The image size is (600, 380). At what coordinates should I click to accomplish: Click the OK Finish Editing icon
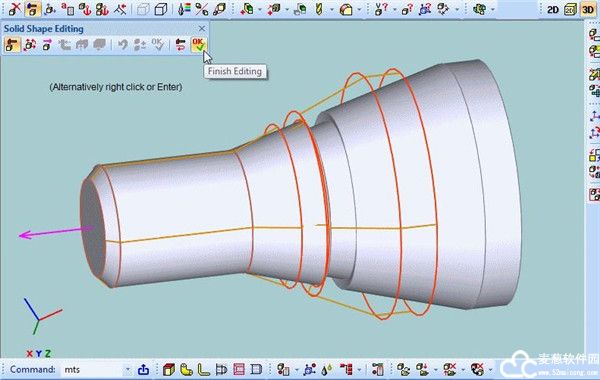(199, 45)
